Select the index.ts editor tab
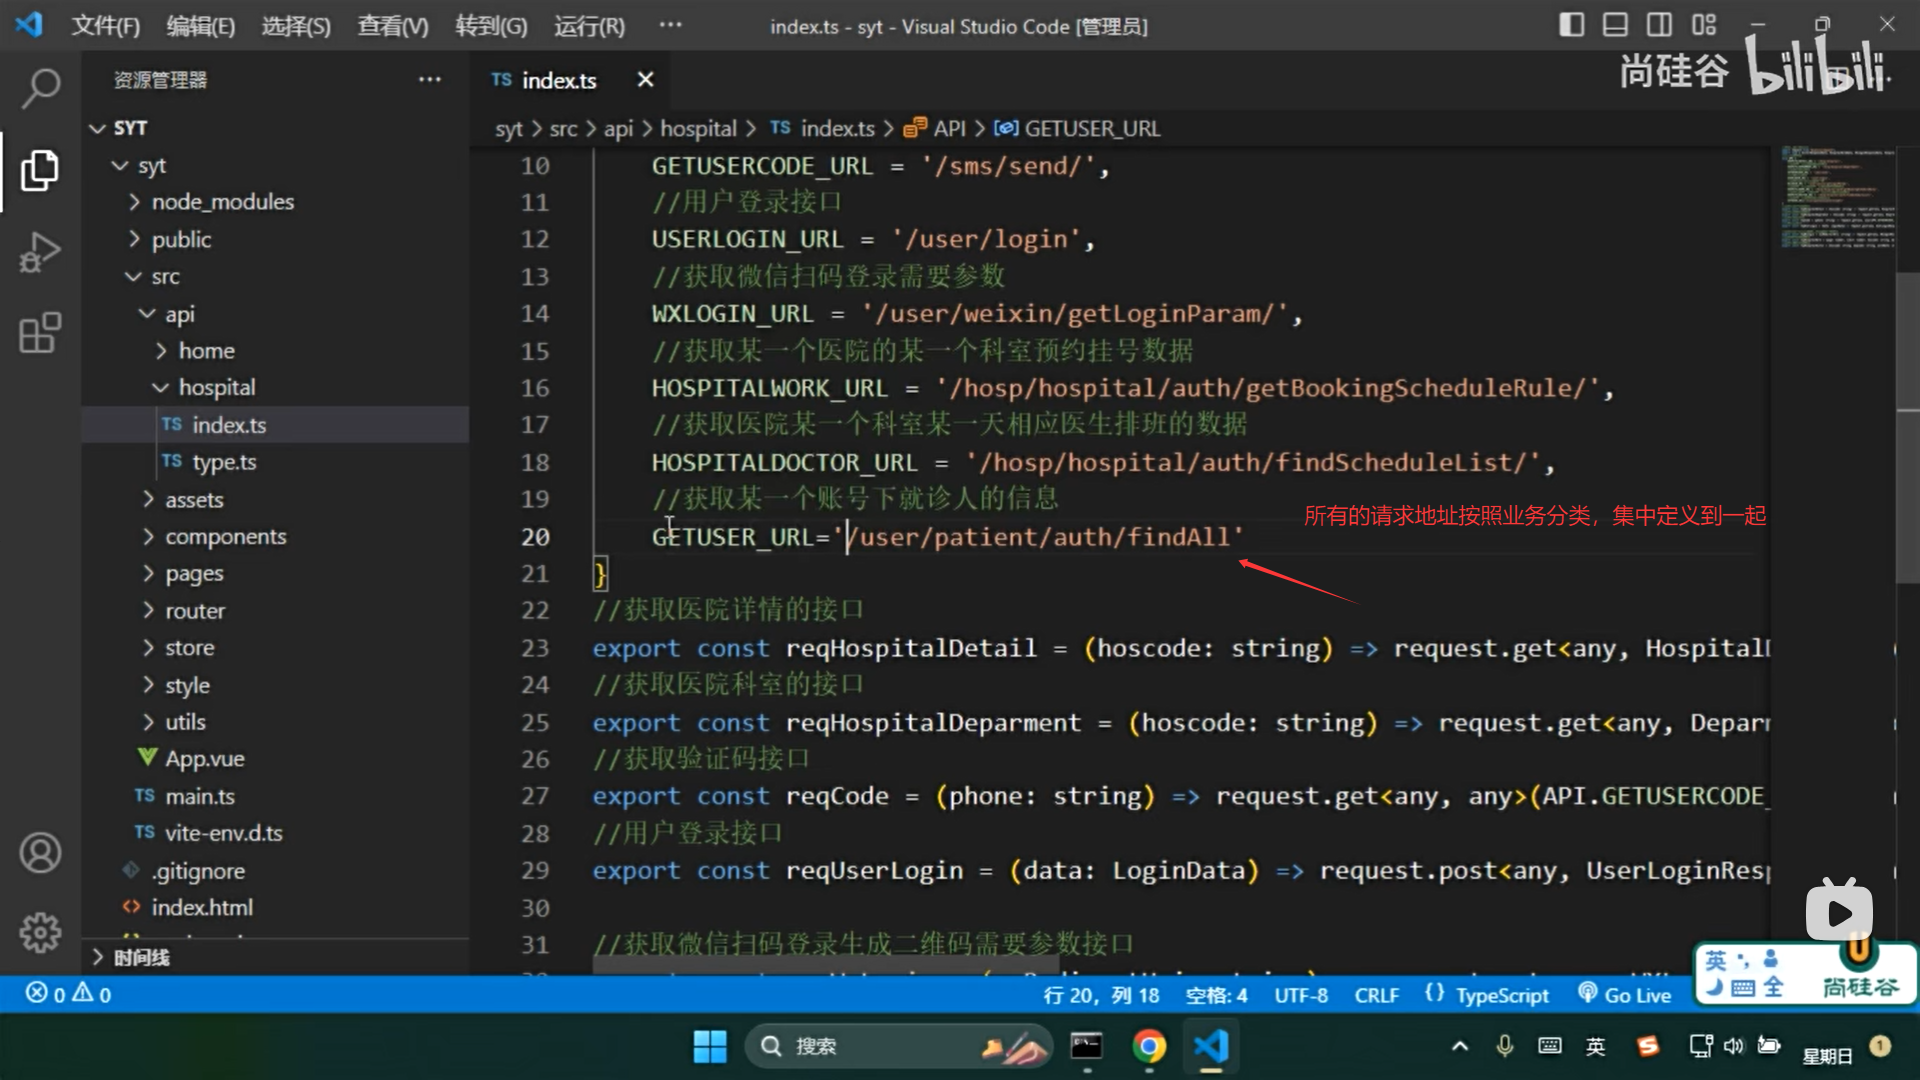This screenshot has width=1920, height=1080. tap(558, 80)
